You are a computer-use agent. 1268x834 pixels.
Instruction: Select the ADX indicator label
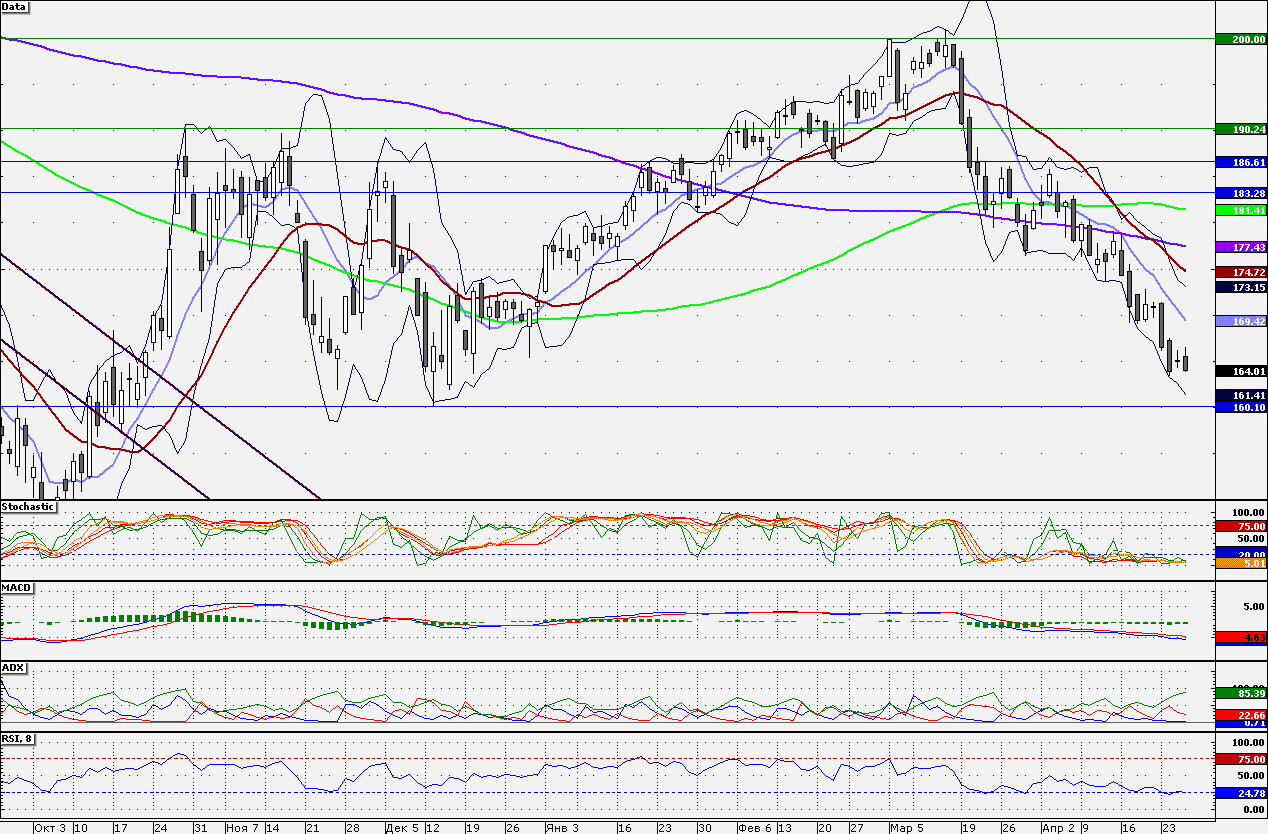13,667
